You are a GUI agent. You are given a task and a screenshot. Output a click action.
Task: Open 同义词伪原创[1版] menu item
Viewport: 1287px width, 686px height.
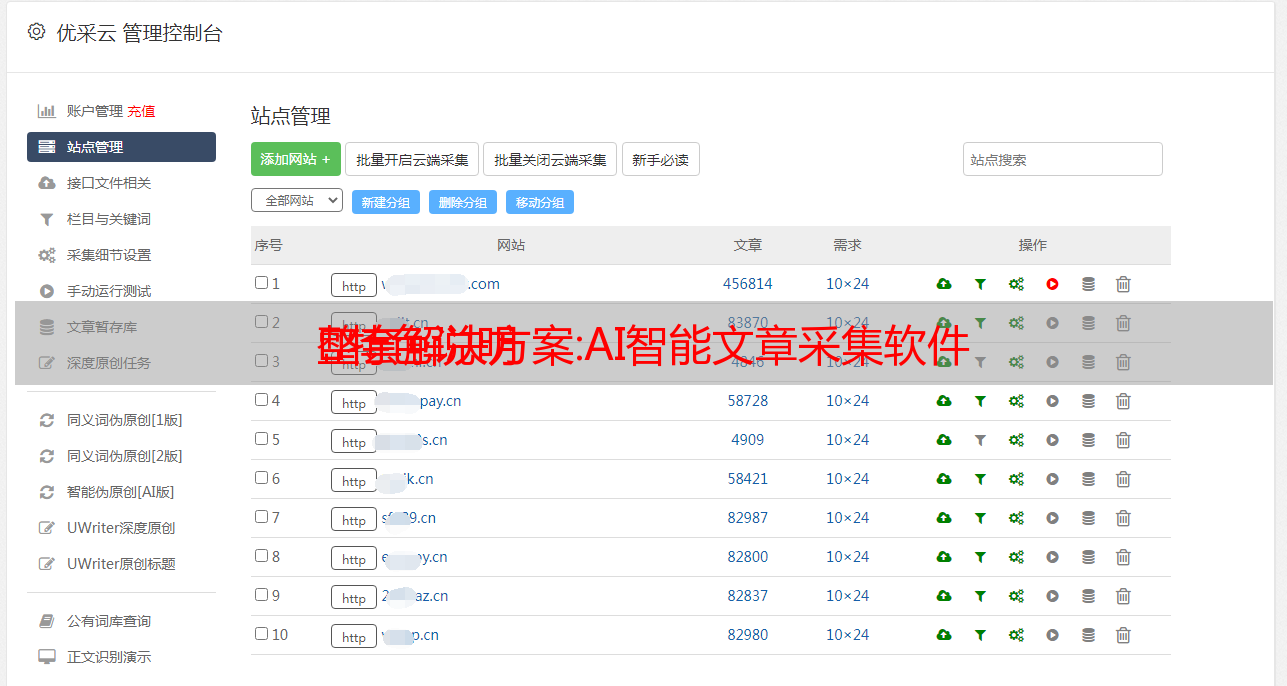click(x=125, y=420)
